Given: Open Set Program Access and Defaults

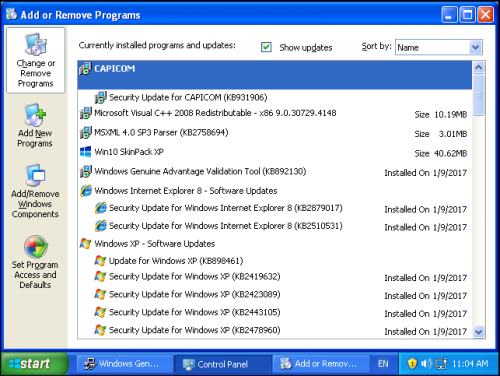Looking at the screenshot, I should click(35, 261).
